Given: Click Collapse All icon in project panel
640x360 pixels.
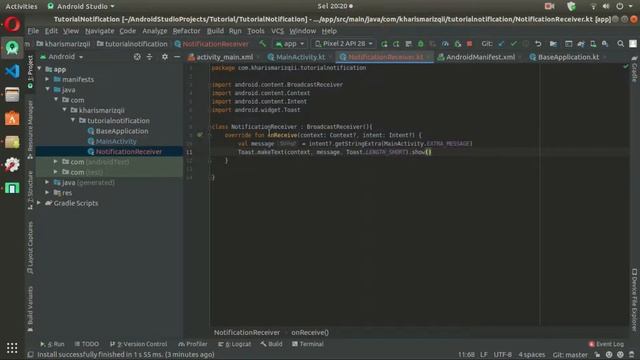Looking at the screenshot, I should tap(149, 57).
